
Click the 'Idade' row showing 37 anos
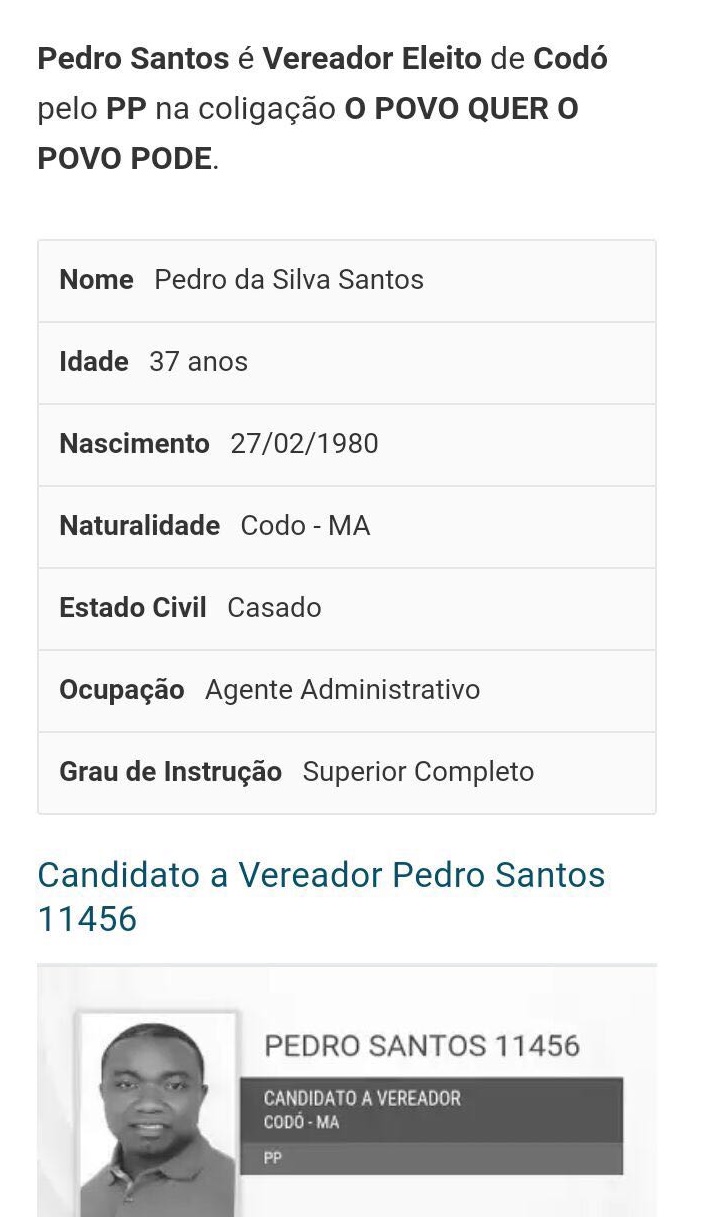346,362
